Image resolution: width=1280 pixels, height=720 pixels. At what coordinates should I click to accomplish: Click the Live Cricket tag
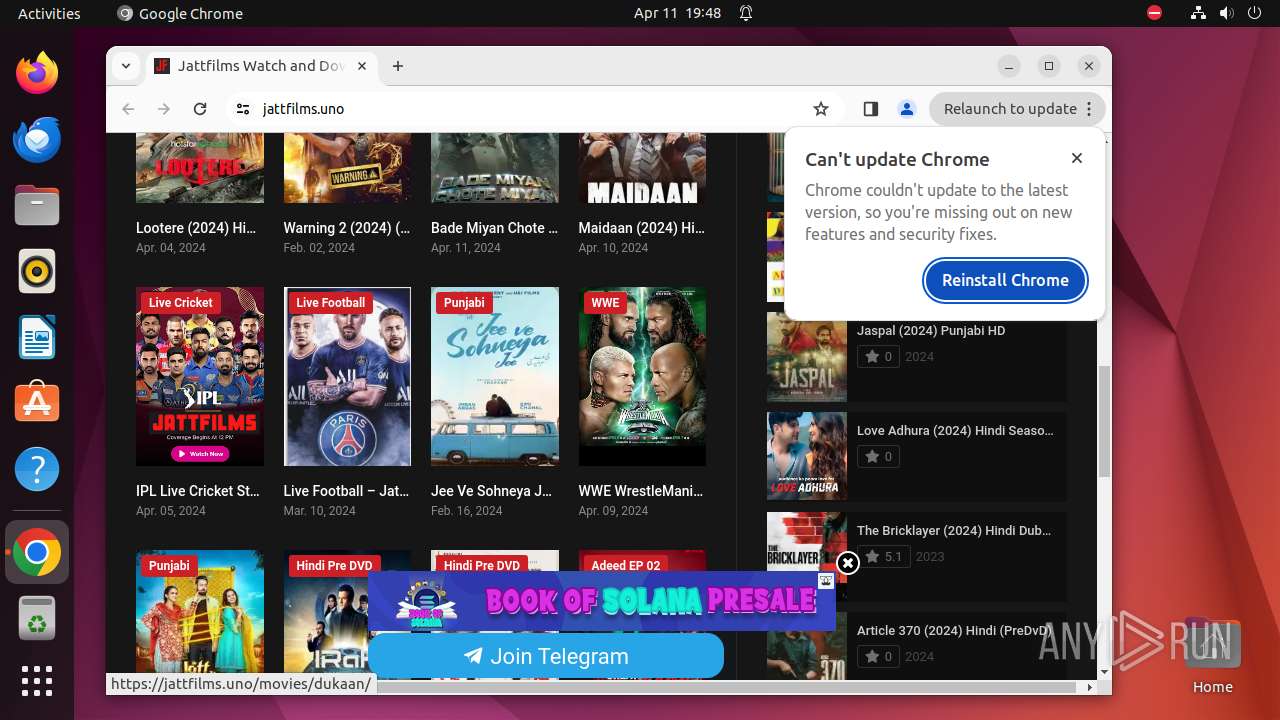pyautogui.click(x=180, y=302)
